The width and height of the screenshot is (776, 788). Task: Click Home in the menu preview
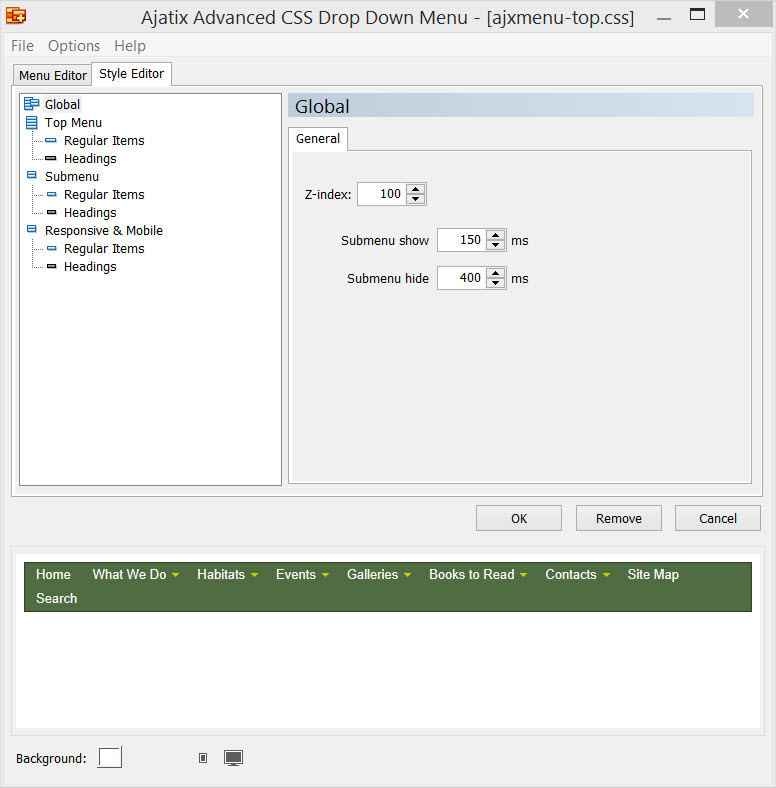(53, 574)
